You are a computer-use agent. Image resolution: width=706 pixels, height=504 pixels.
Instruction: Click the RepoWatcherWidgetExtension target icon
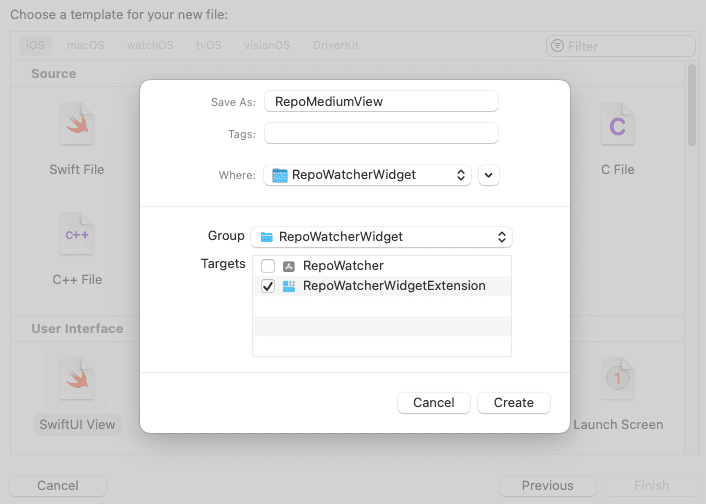pyautogui.click(x=289, y=286)
